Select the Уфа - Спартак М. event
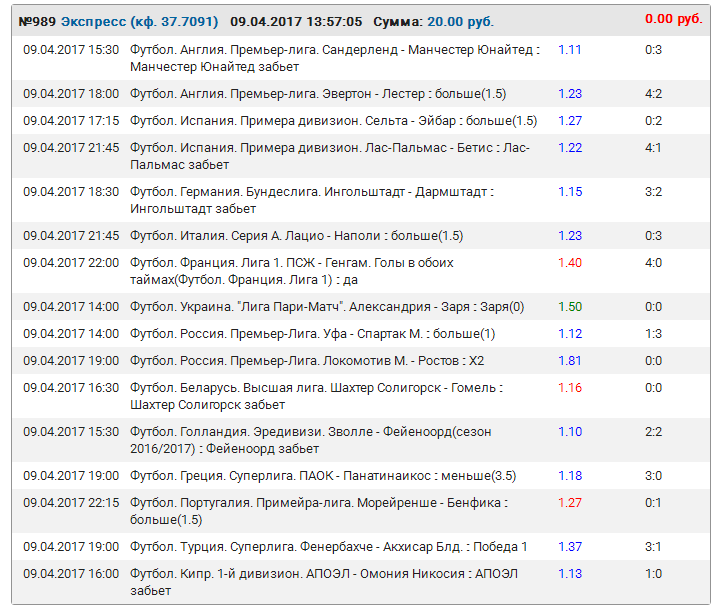 pyautogui.click(x=313, y=334)
